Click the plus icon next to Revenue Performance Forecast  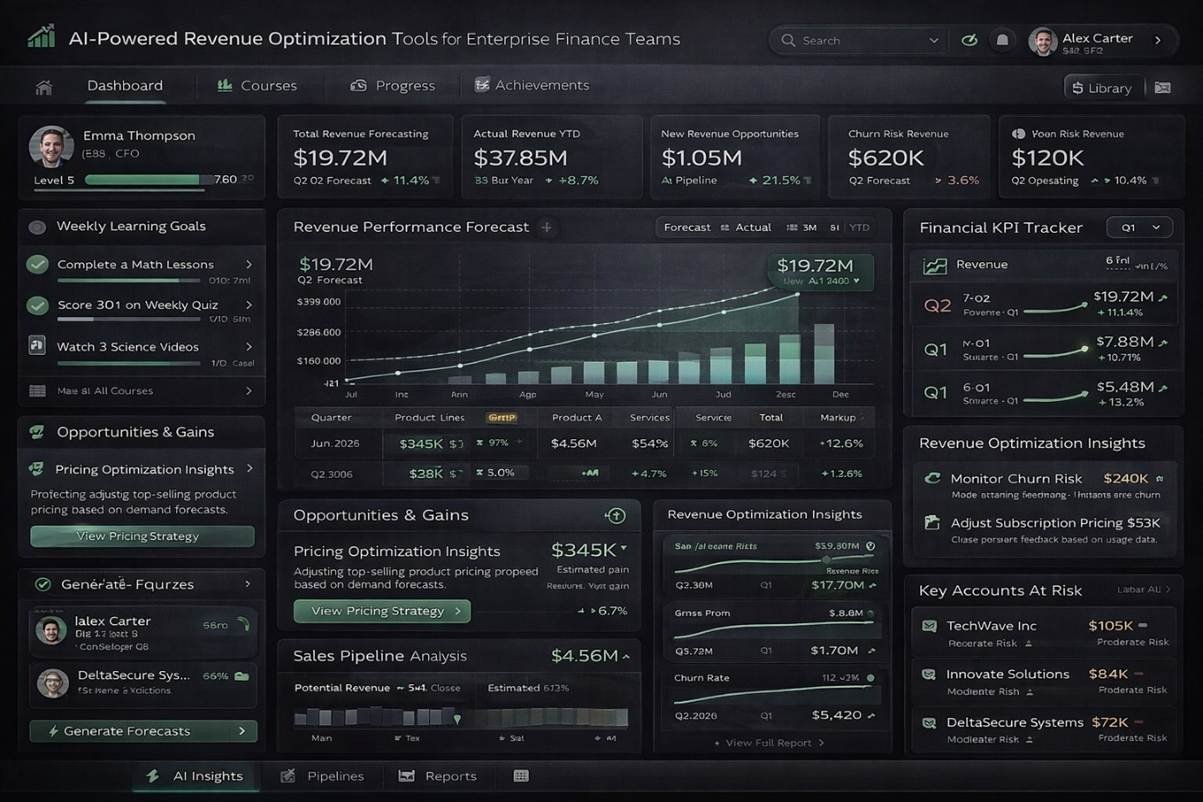(x=546, y=227)
